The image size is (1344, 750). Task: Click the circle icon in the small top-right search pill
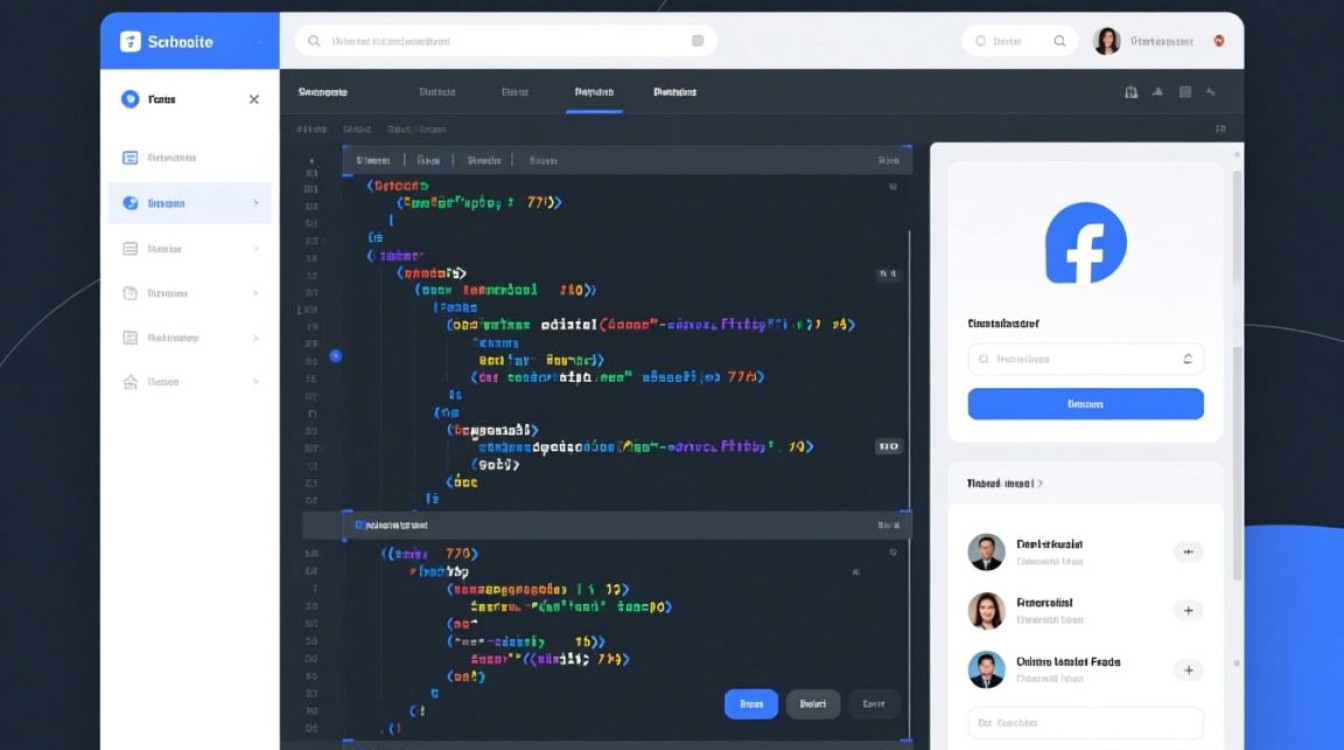[980, 41]
